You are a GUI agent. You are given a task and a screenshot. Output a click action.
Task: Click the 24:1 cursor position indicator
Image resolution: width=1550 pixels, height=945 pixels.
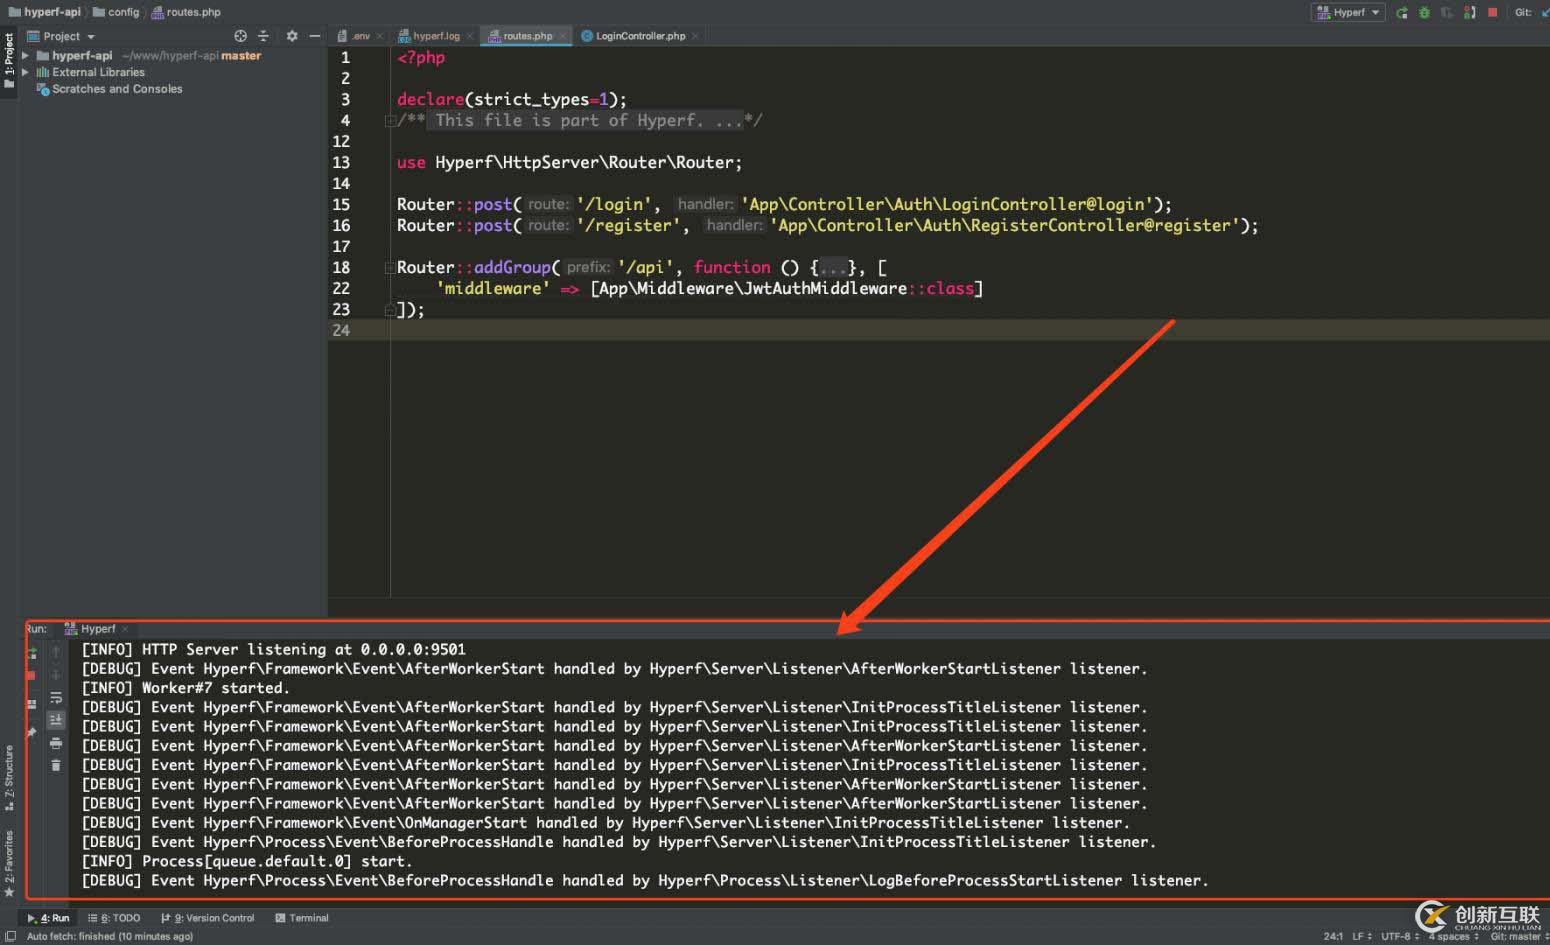(1333, 936)
